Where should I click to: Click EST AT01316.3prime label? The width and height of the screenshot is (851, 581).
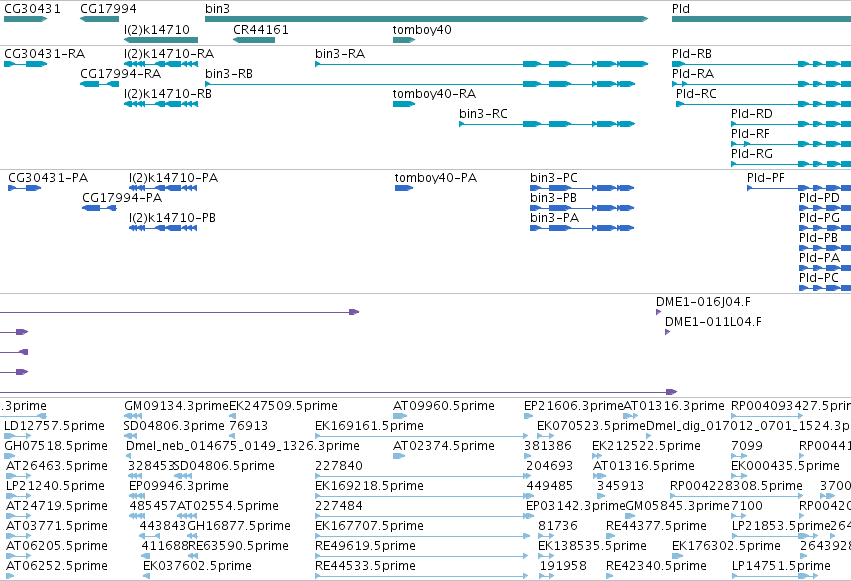coord(674,406)
